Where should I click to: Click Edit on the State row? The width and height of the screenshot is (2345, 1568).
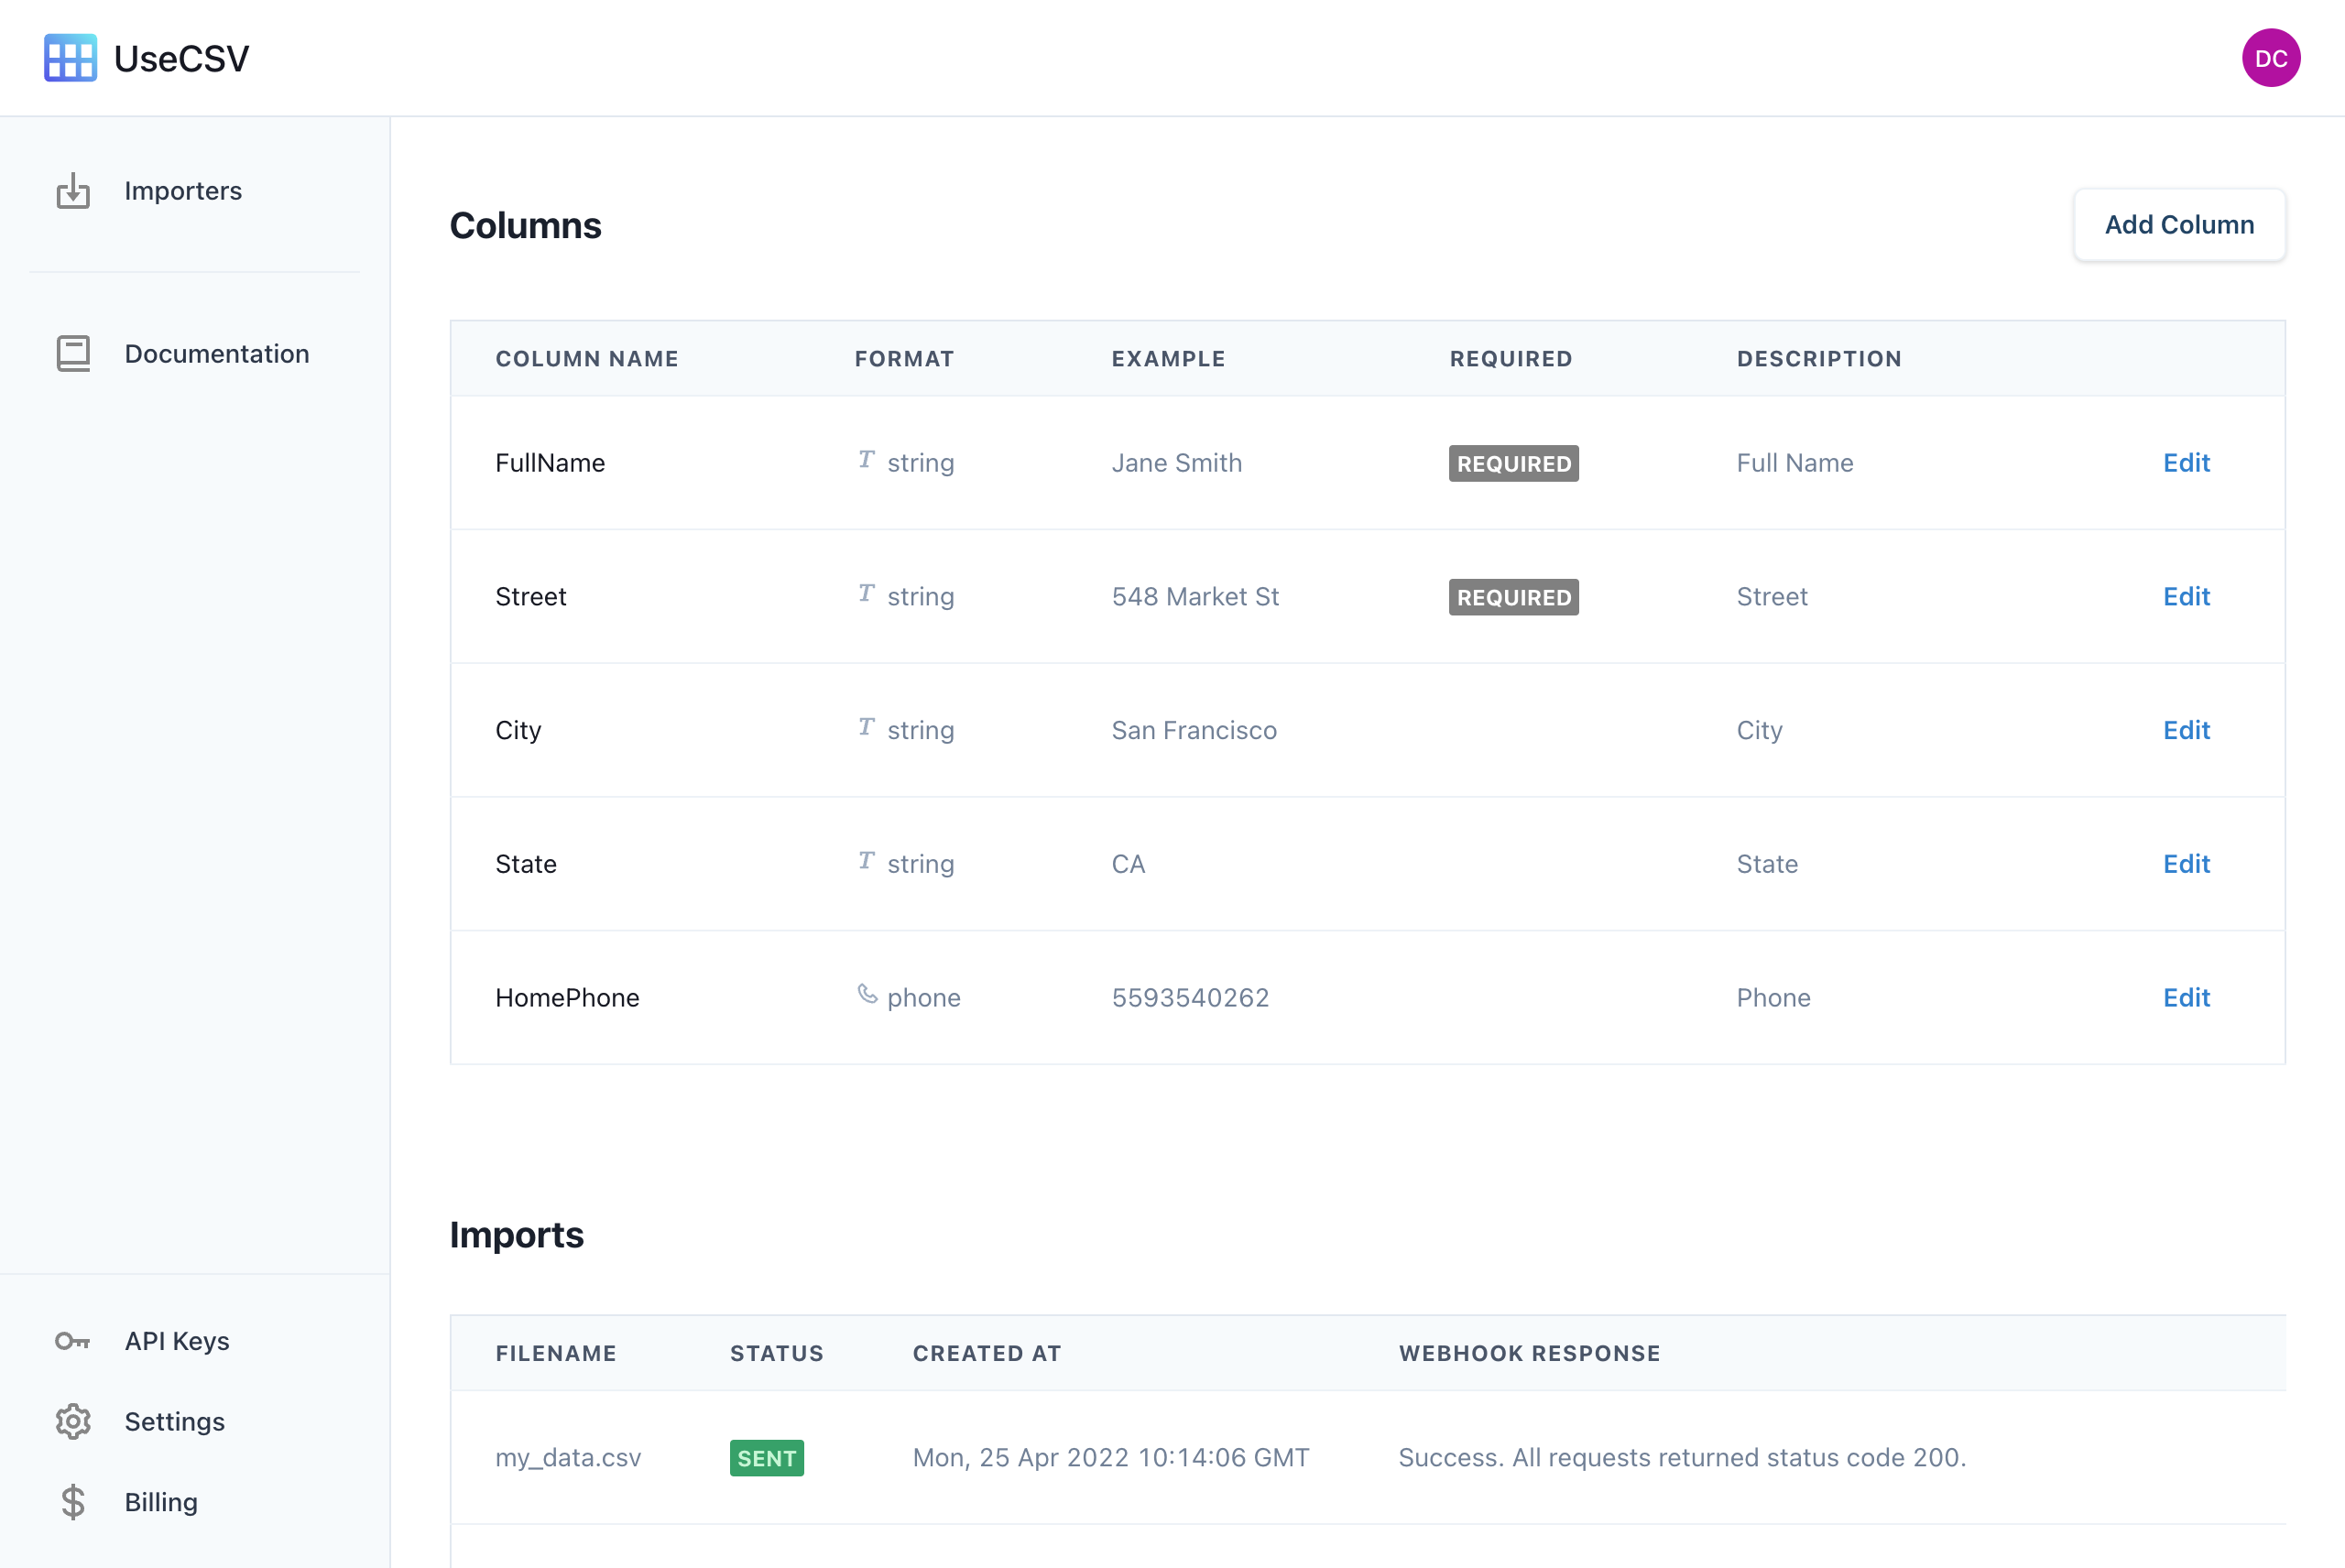(2186, 863)
